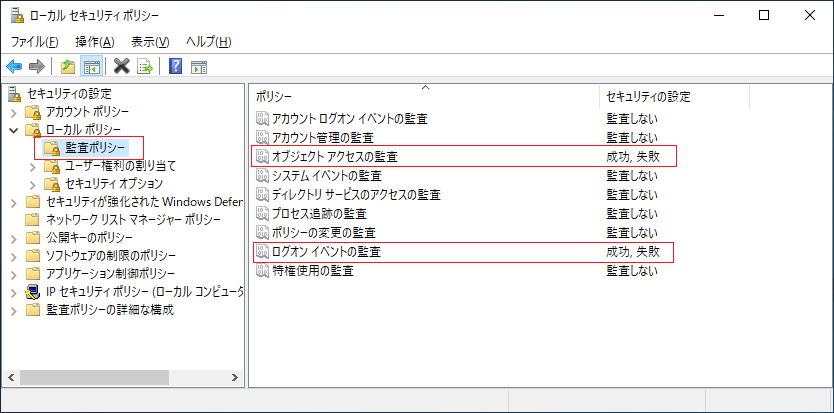This screenshot has height=413, width=834.
Task: Open the ファイル(F) menu
Action: click(35, 42)
